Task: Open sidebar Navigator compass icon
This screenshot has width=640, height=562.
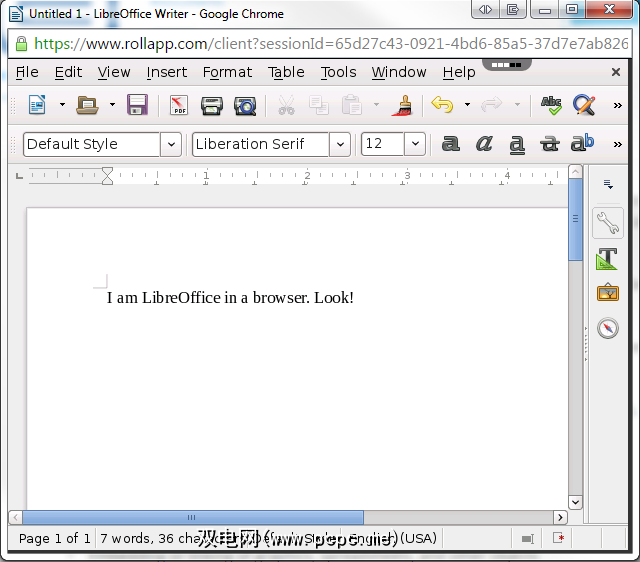Action: click(608, 328)
